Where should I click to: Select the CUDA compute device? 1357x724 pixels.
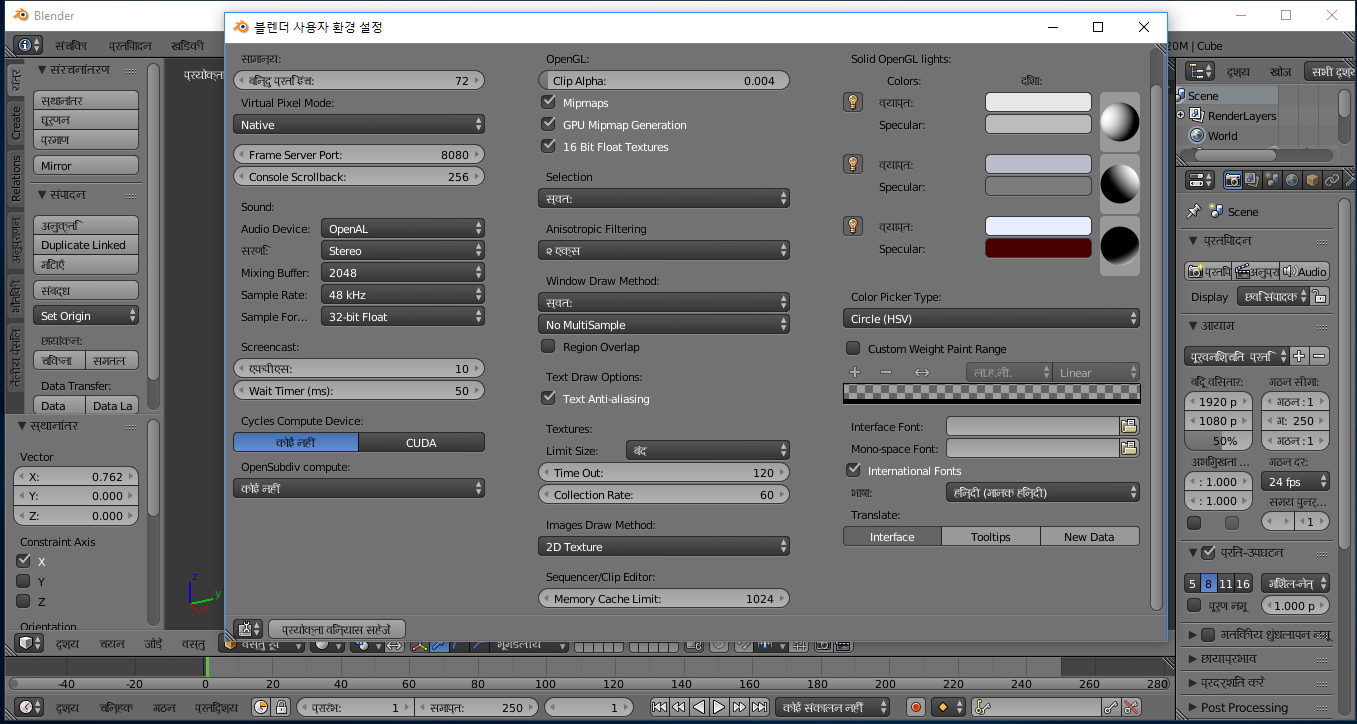click(x=421, y=443)
